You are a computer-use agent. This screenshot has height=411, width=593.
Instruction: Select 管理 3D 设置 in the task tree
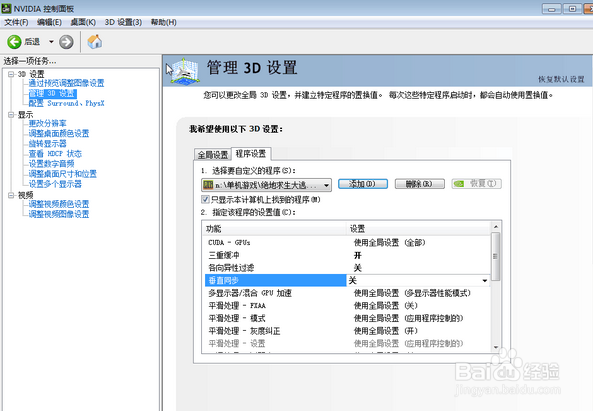coord(53,93)
